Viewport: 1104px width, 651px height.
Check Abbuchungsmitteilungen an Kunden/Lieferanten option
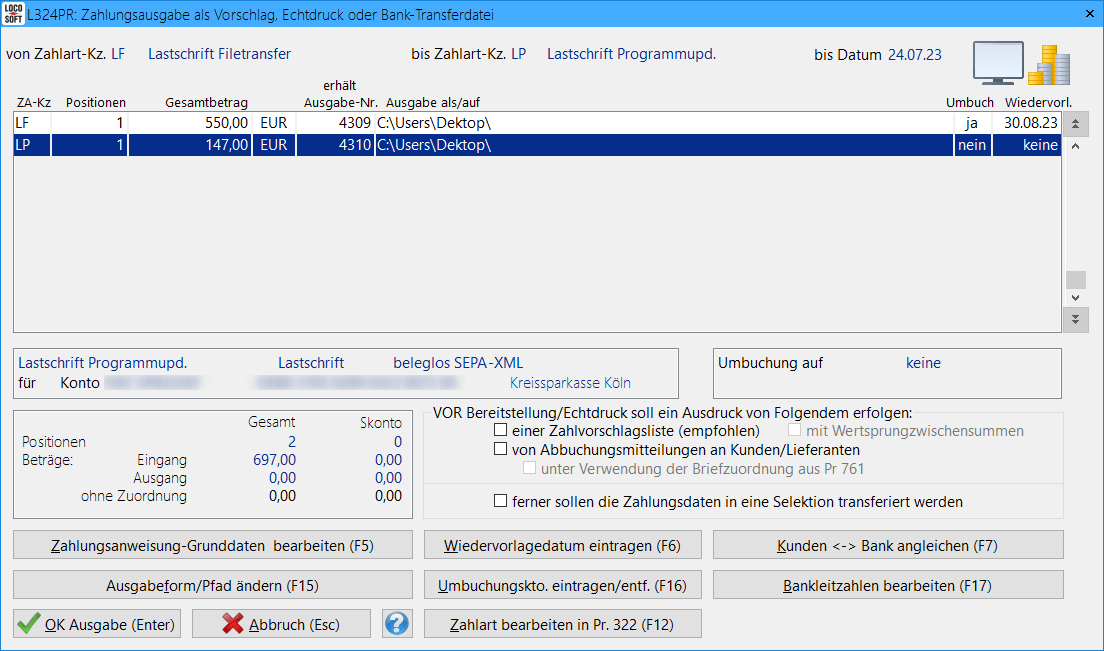(x=501, y=450)
